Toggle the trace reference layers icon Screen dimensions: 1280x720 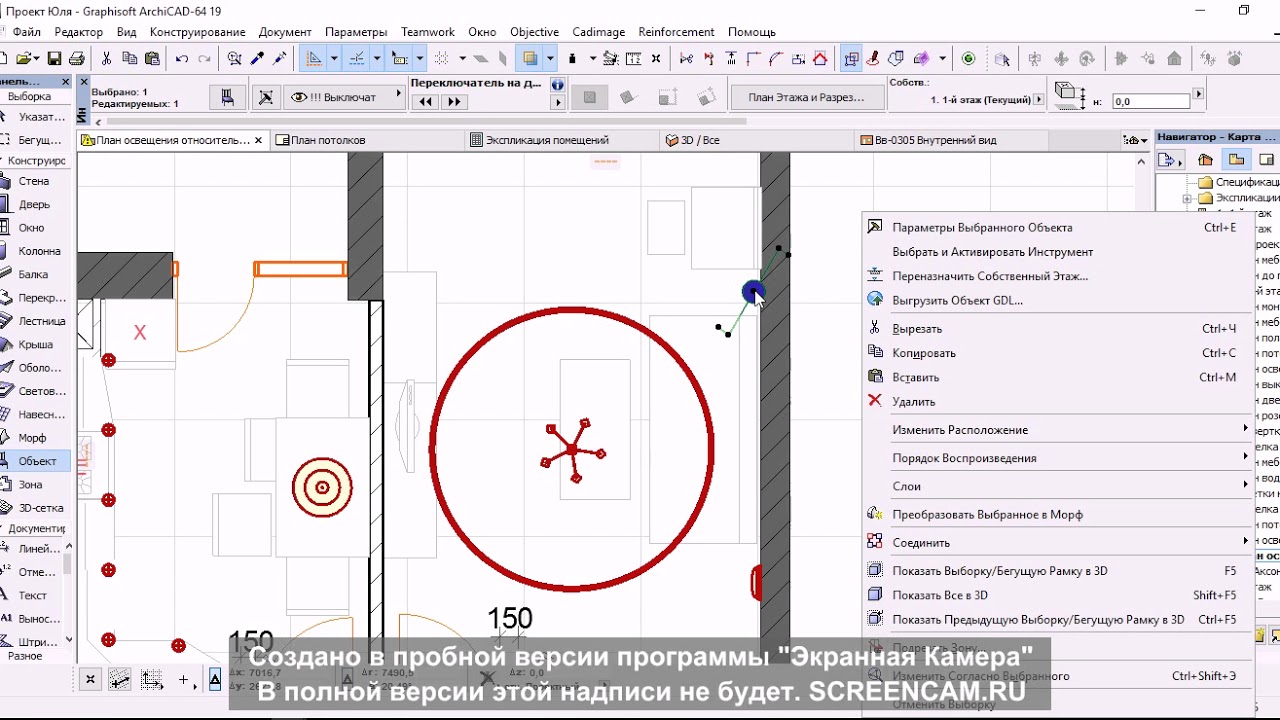coord(530,58)
